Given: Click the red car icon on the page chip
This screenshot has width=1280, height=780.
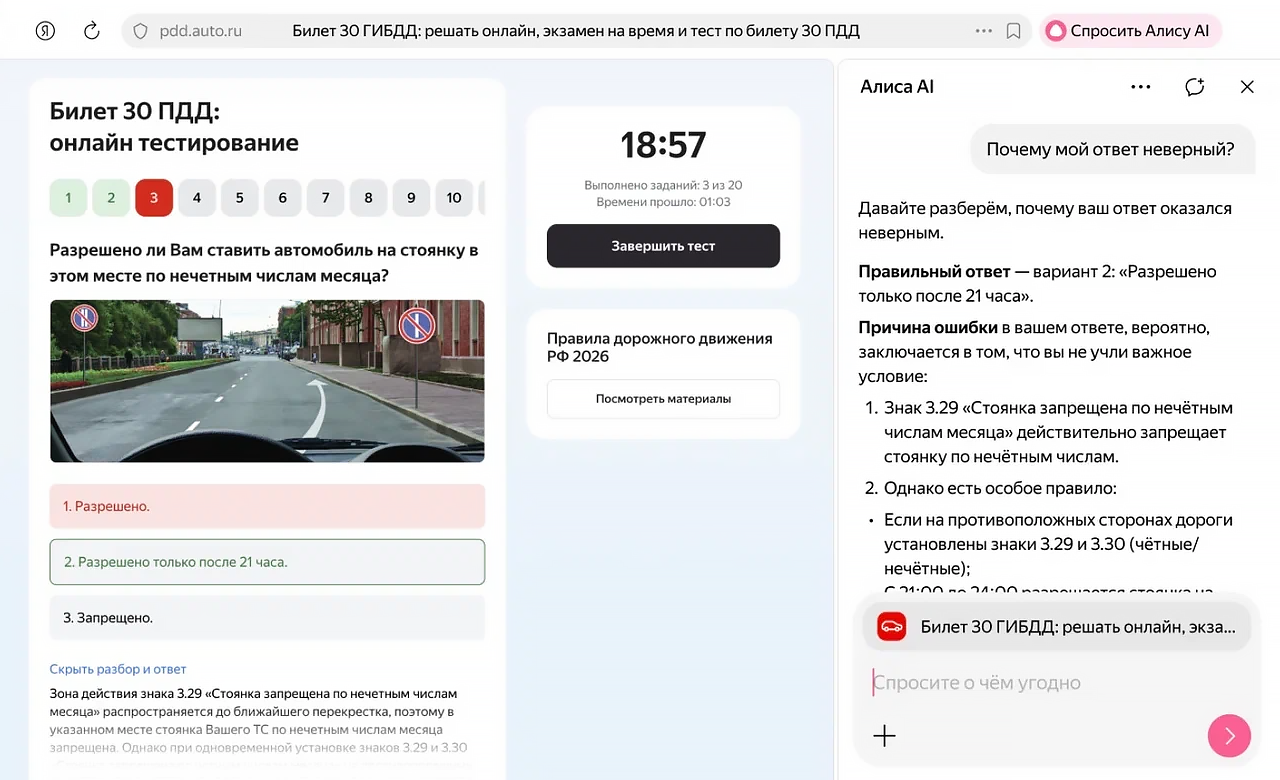Looking at the screenshot, I should click(891, 626).
